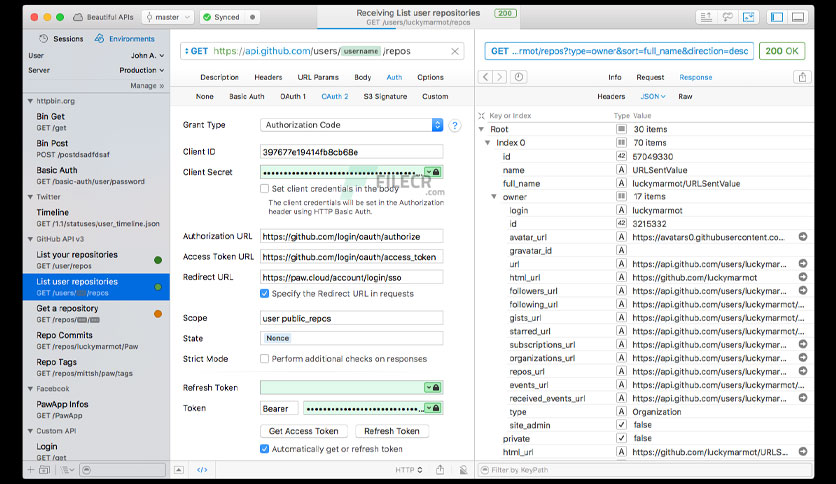Image resolution: width=836 pixels, height=484 pixels.
Task: Toggle the site_admin boolean checkbox
Action: [x=621, y=425]
